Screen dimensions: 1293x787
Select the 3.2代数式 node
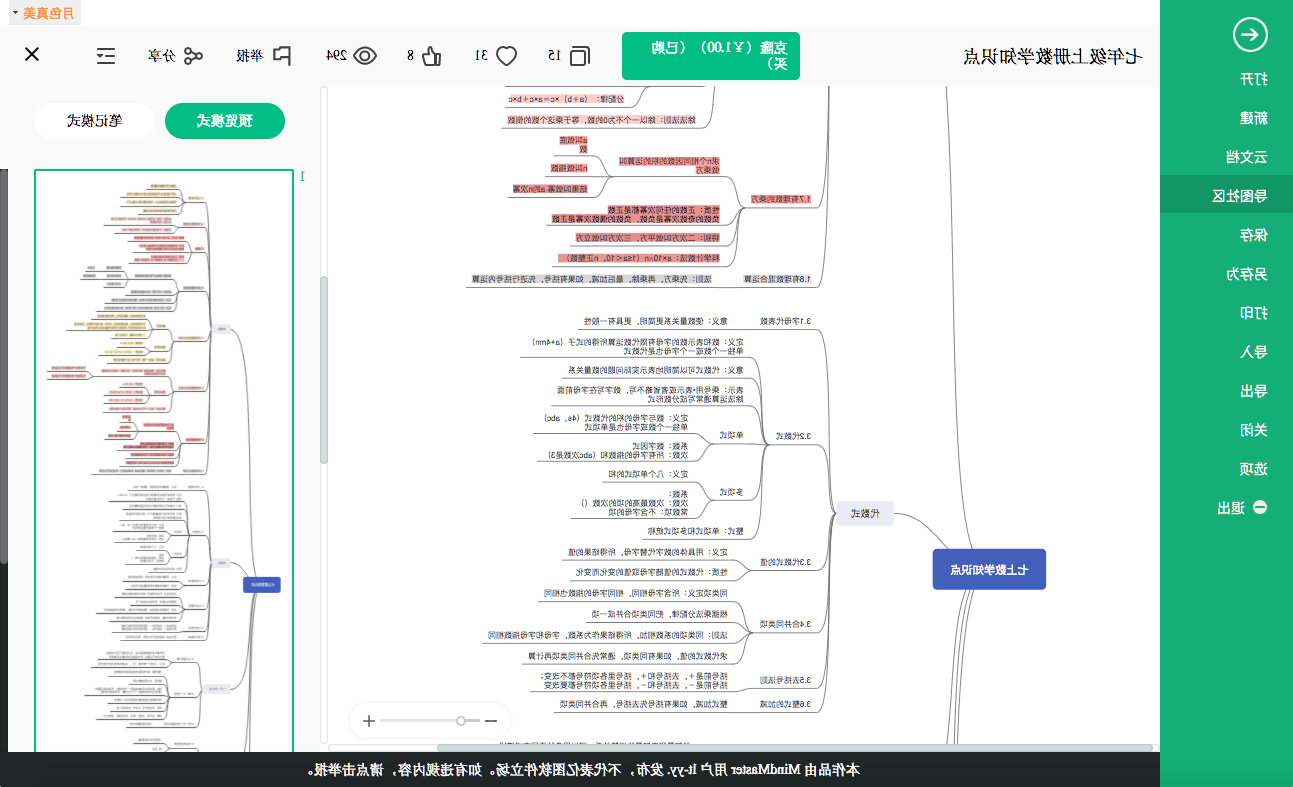pyautogui.click(x=793, y=436)
